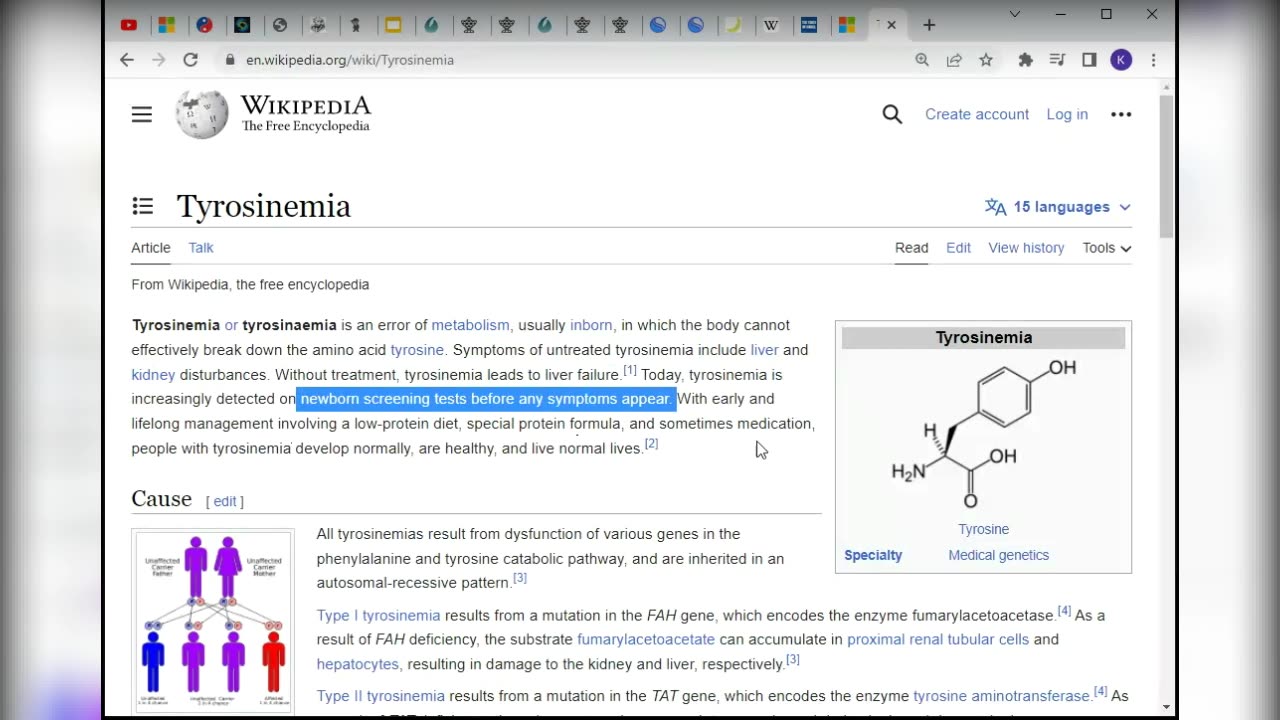Switch to the crescent moon favicon tab

click(733, 25)
